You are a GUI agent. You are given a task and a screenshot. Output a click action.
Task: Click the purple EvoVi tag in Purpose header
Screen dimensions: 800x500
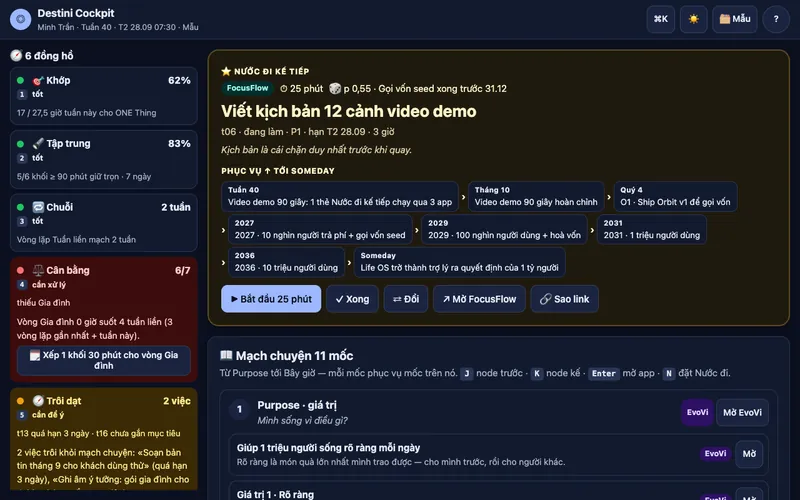[697, 412]
